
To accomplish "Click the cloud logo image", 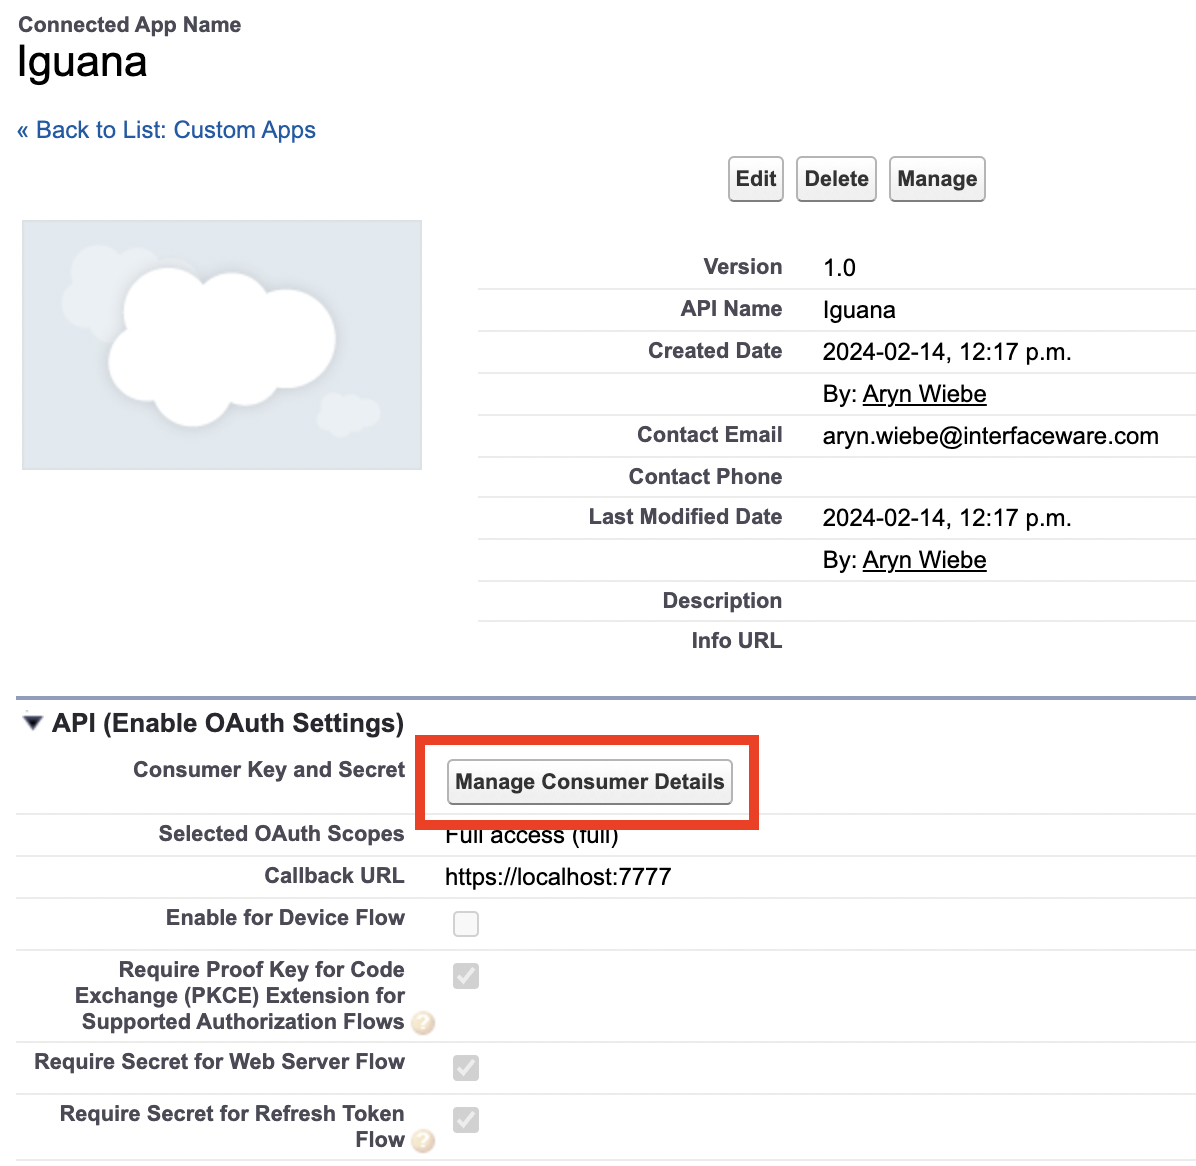I will (x=222, y=345).
